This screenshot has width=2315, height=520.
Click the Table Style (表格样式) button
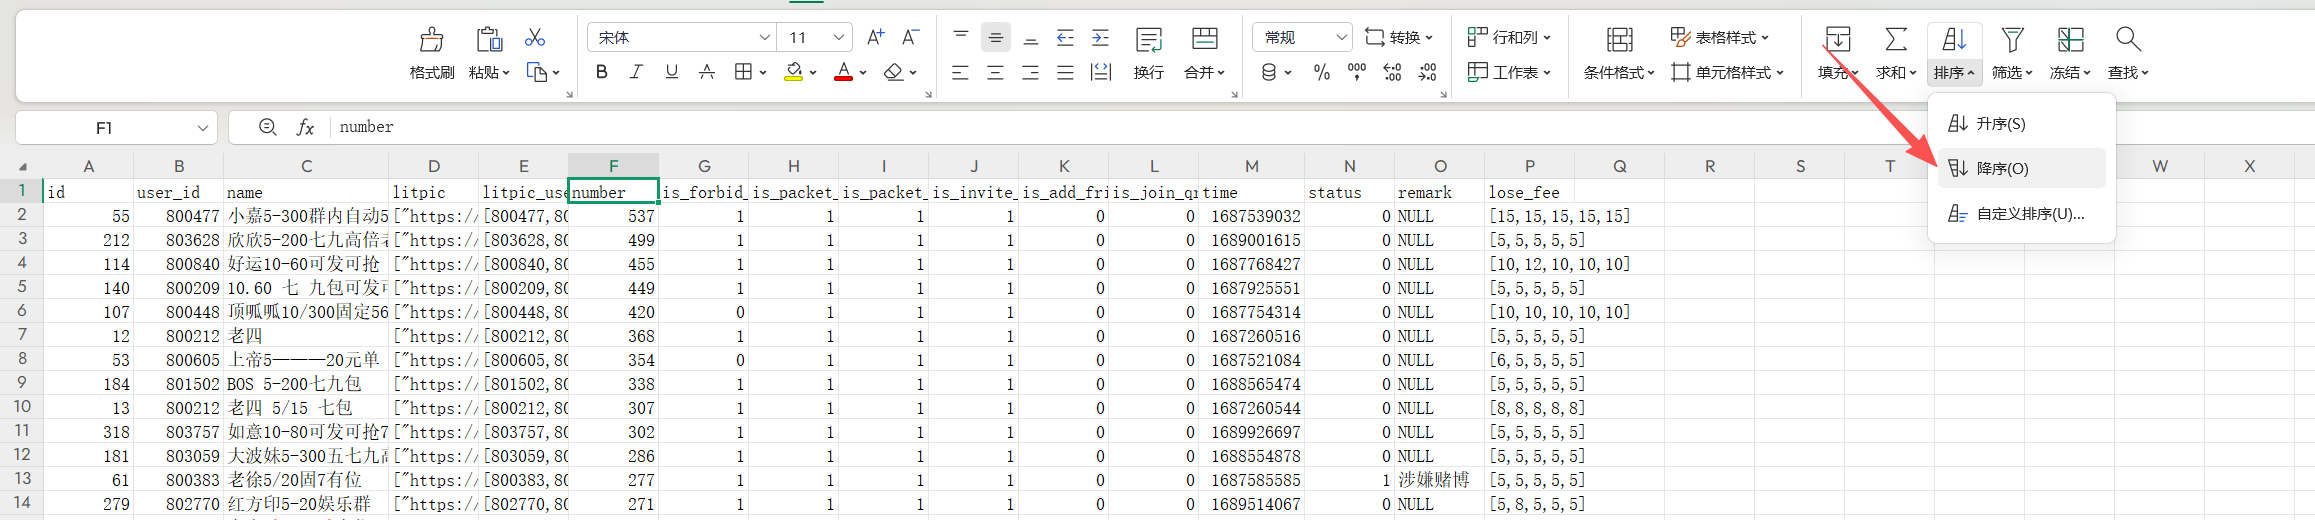pyautogui.click(x=1720, y=37)
